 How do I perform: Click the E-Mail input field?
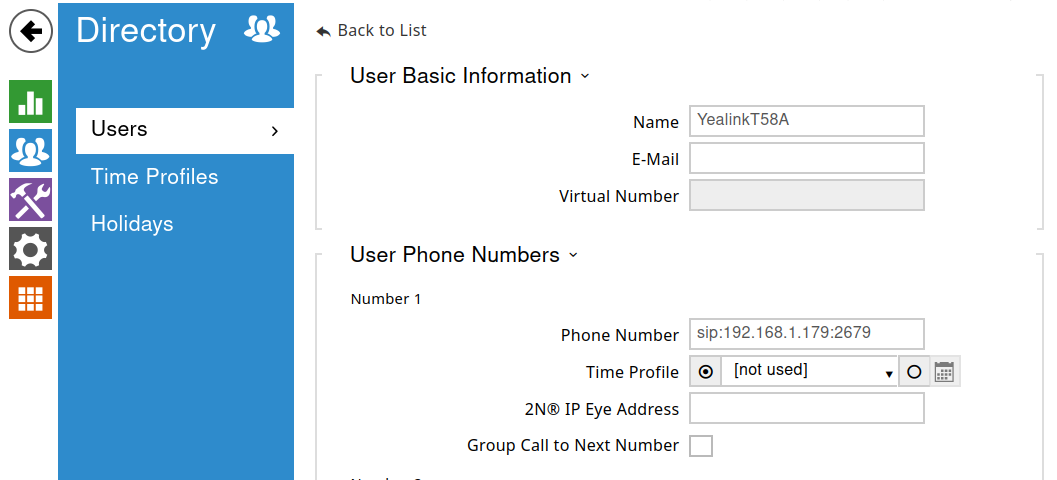[806, 159]
